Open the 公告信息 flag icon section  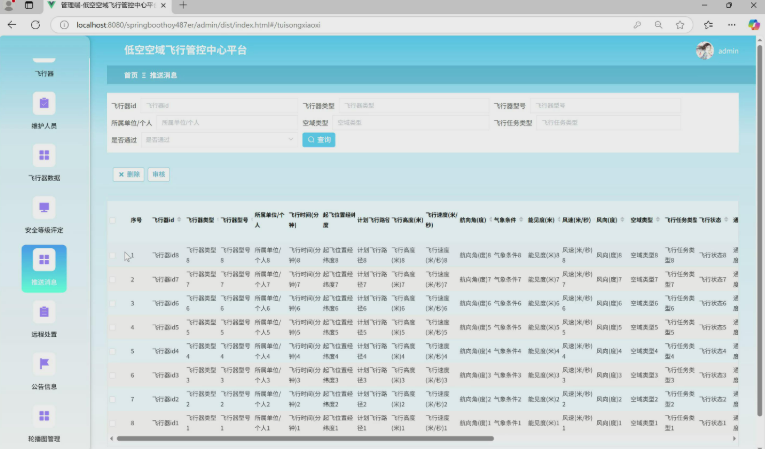click(44, 371)
